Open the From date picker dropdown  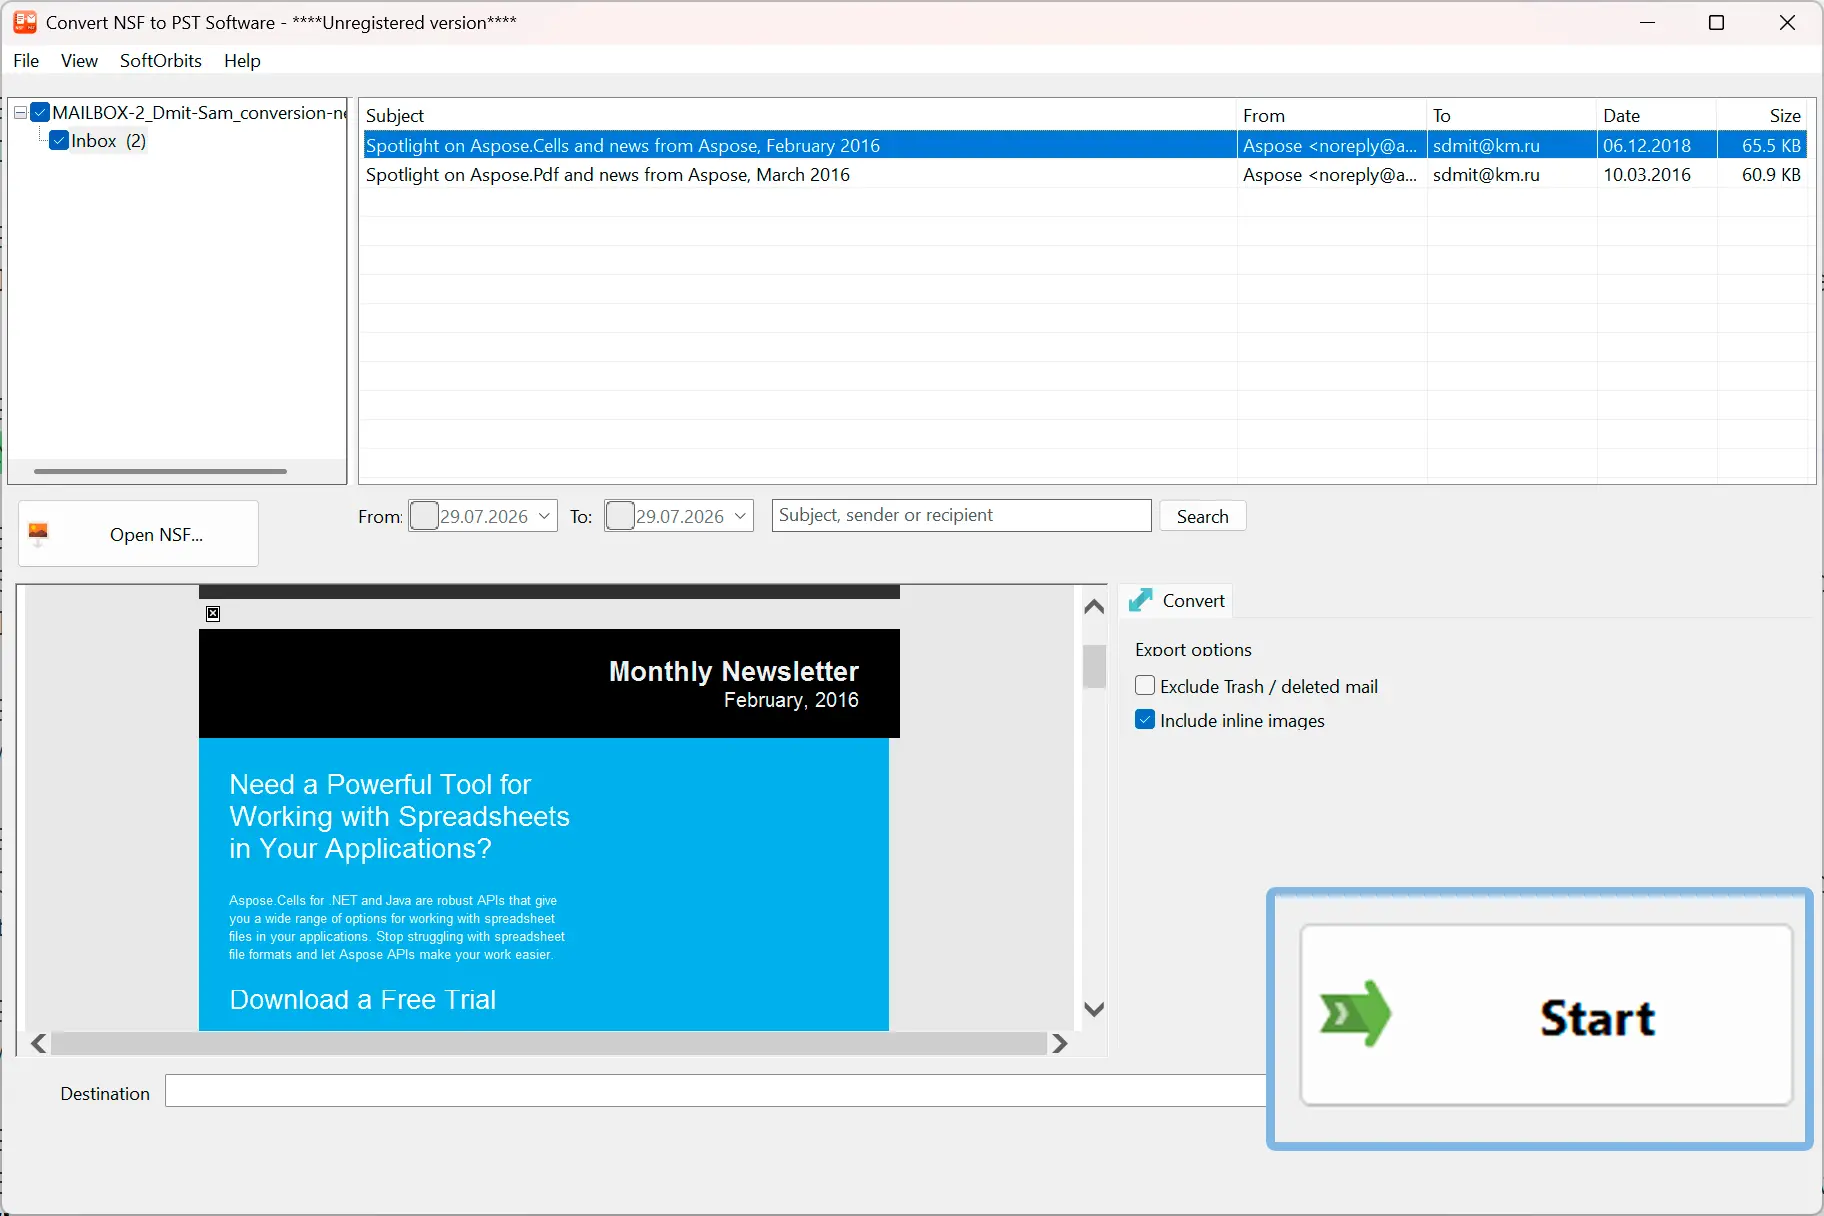click(544, 516)
